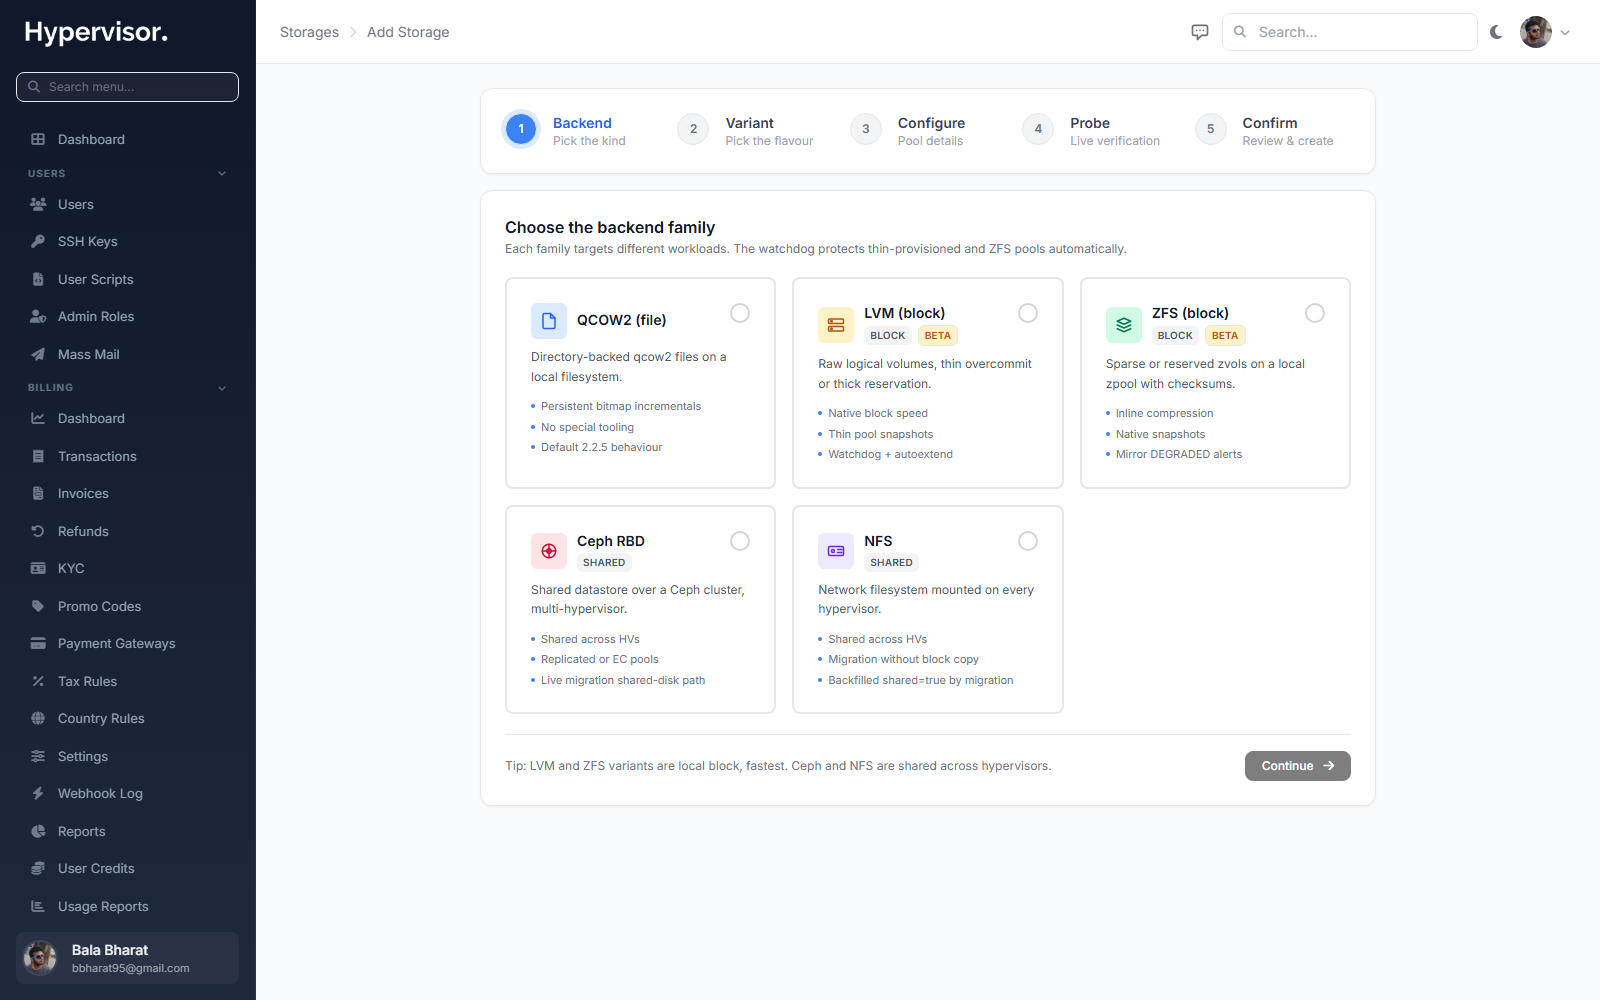Image resolution: width=1600 pixels, height=1000 pixels.
Task: Go to the Variant step
Action: tap(746, 131)
